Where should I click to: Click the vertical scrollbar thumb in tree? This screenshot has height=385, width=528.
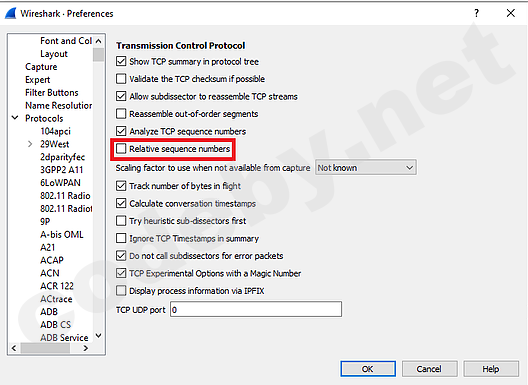click(x=98, y=55)
